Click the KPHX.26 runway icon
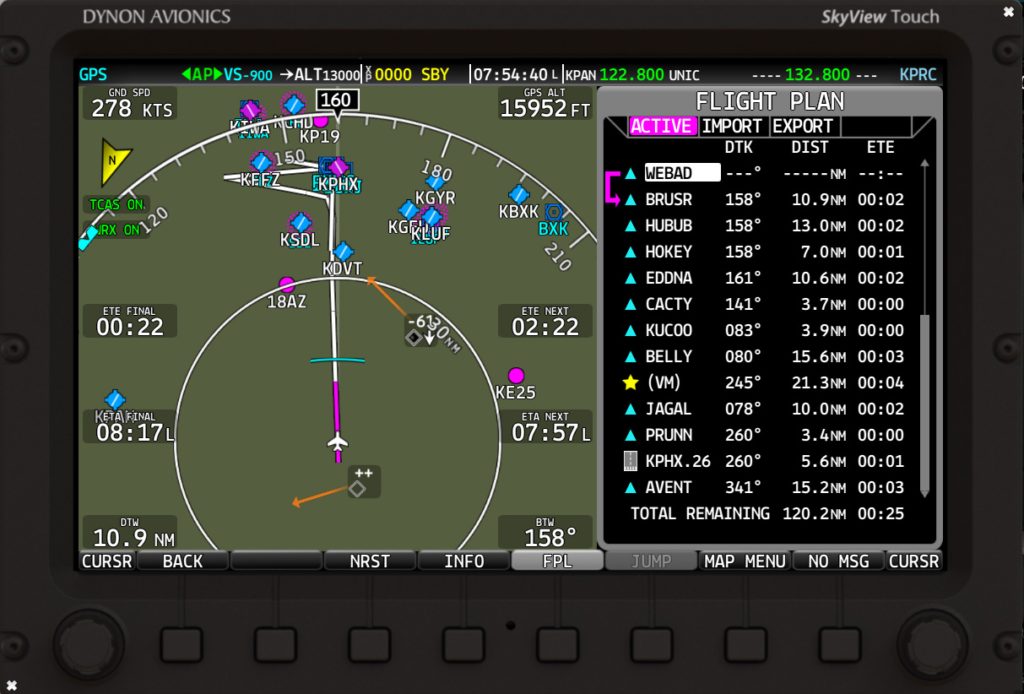Screen dimensions: 1024x694 630,461
